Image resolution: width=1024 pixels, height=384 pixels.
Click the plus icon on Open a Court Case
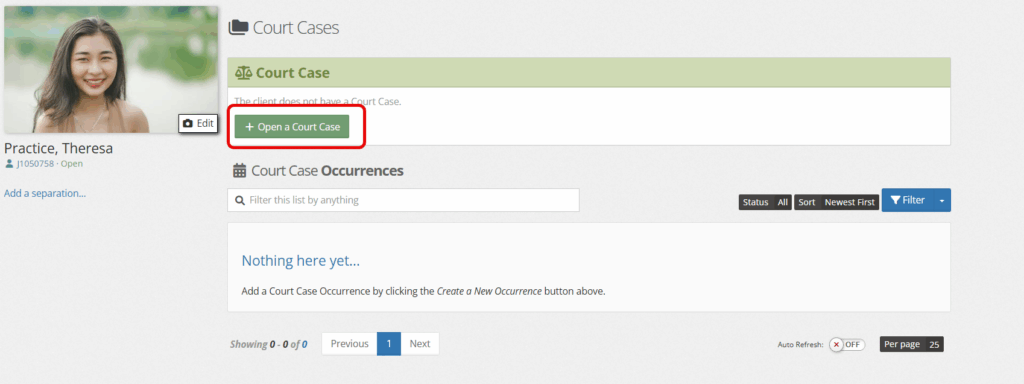pos(249,127)
